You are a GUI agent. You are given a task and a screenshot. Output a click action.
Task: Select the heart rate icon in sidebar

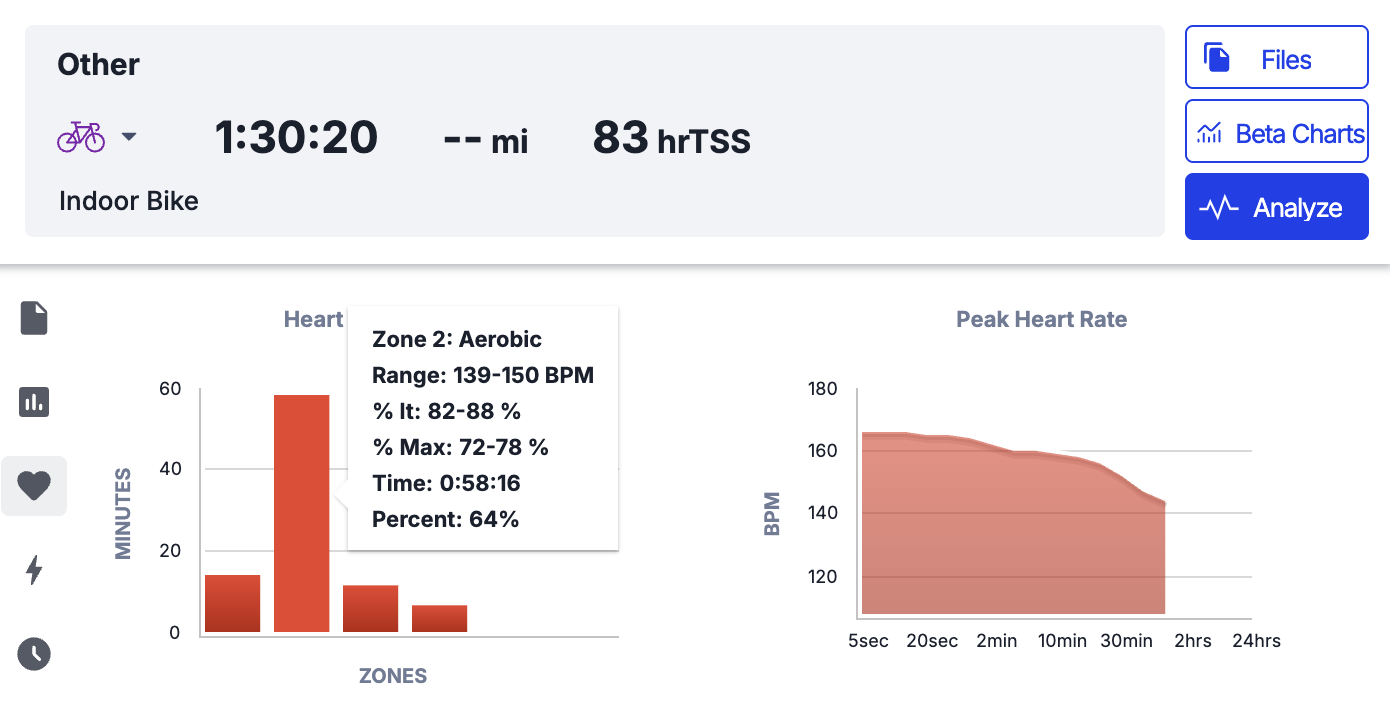pyautogui.click(x=34, y=486)
